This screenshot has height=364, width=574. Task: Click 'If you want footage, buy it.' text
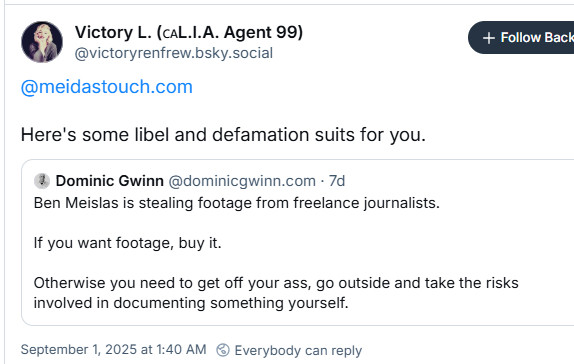coord(127,243)
